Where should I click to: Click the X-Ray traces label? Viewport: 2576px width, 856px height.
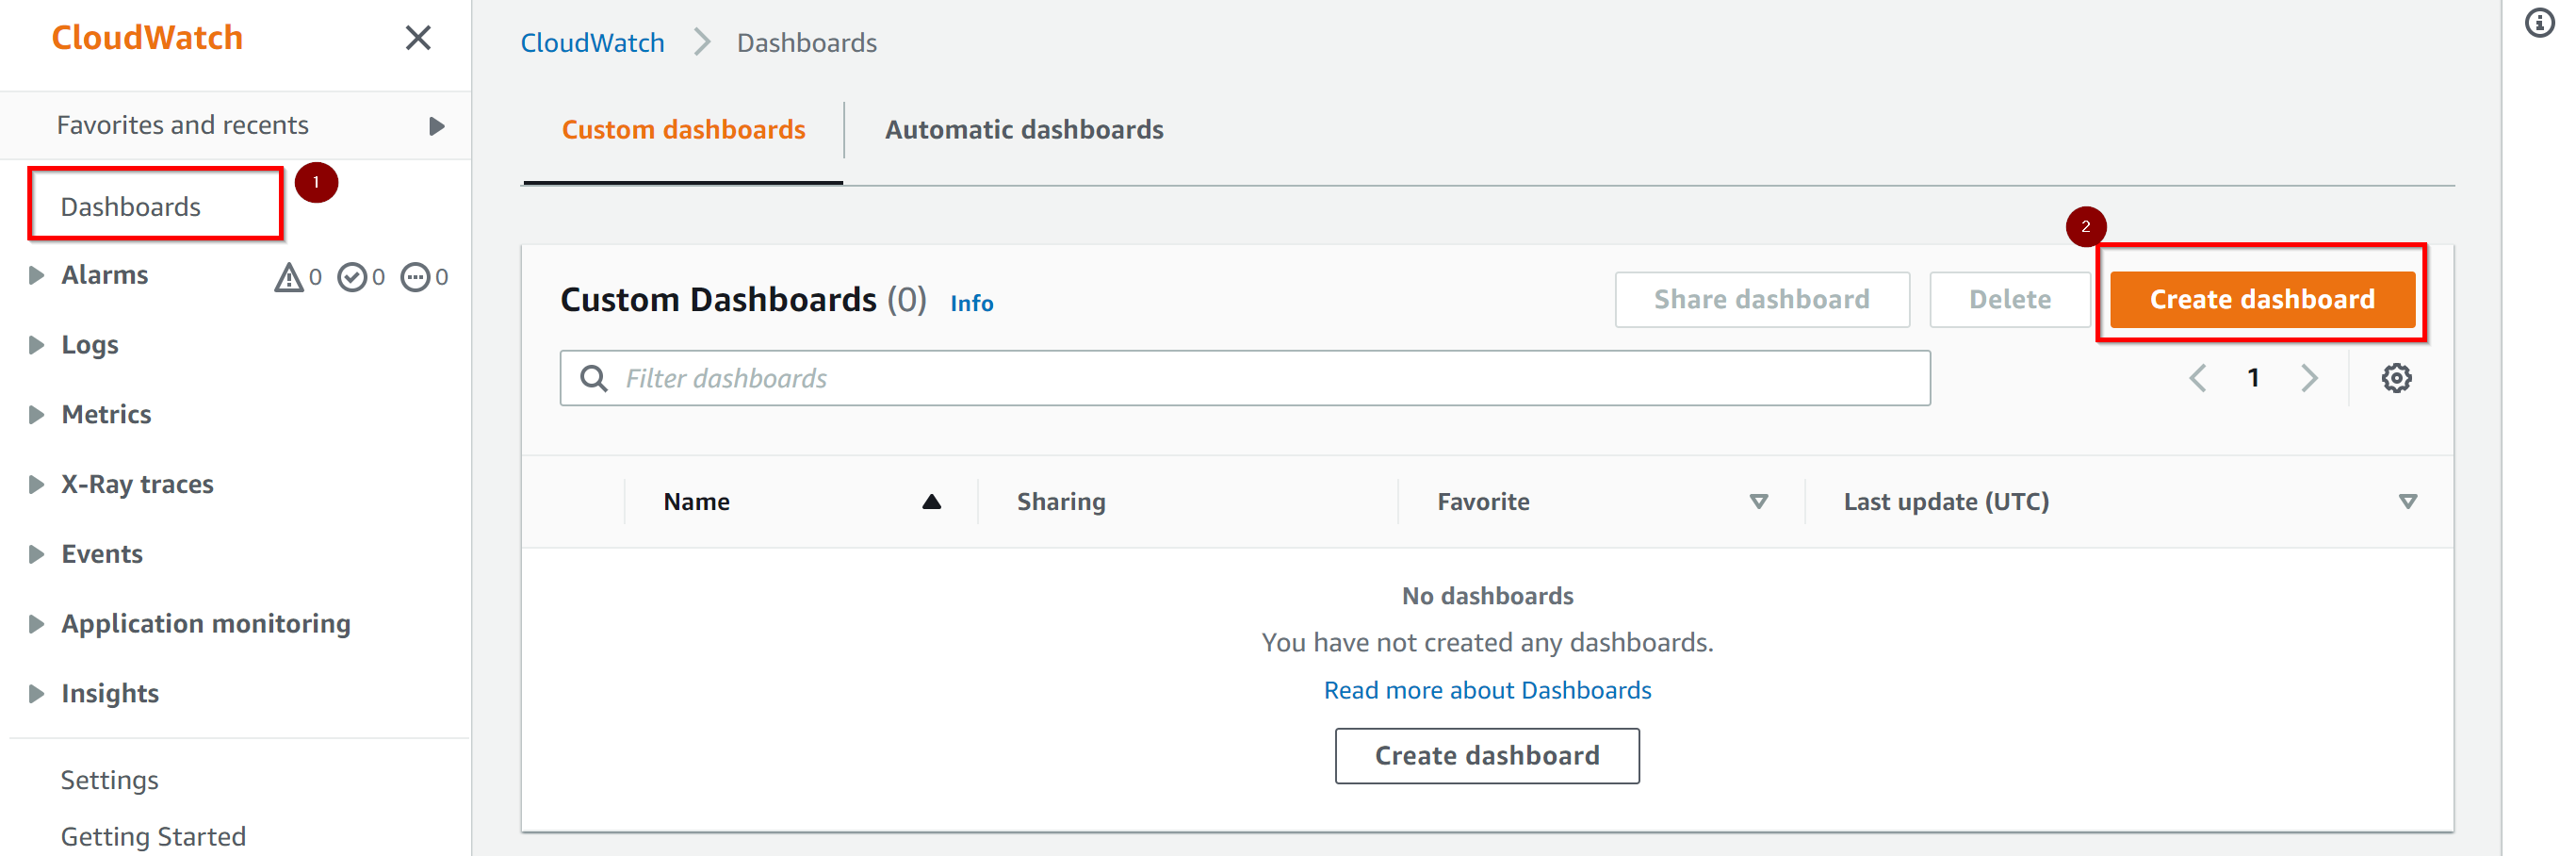tap(137, 485)
